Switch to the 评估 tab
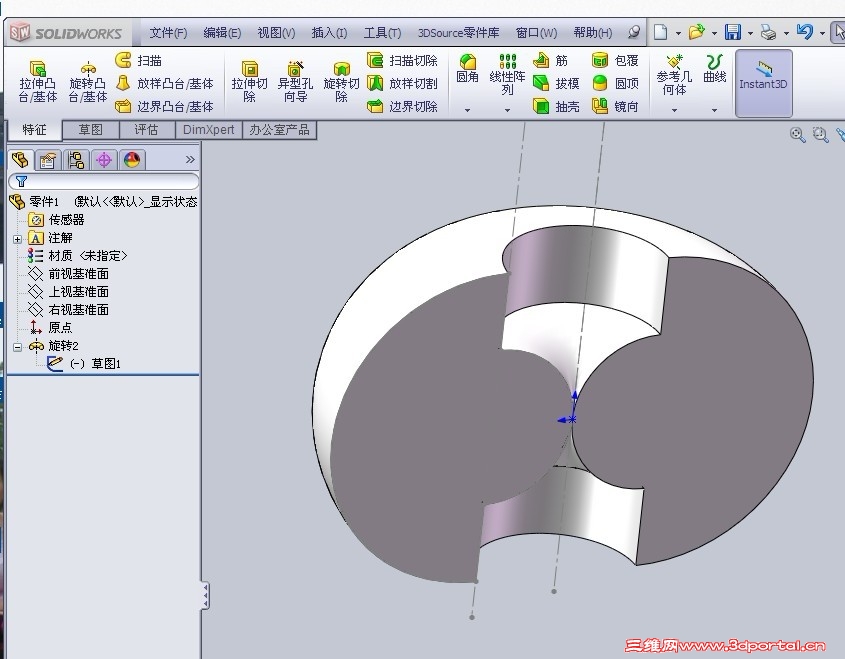This screenshot has height=659, width=845. (146, 130)
